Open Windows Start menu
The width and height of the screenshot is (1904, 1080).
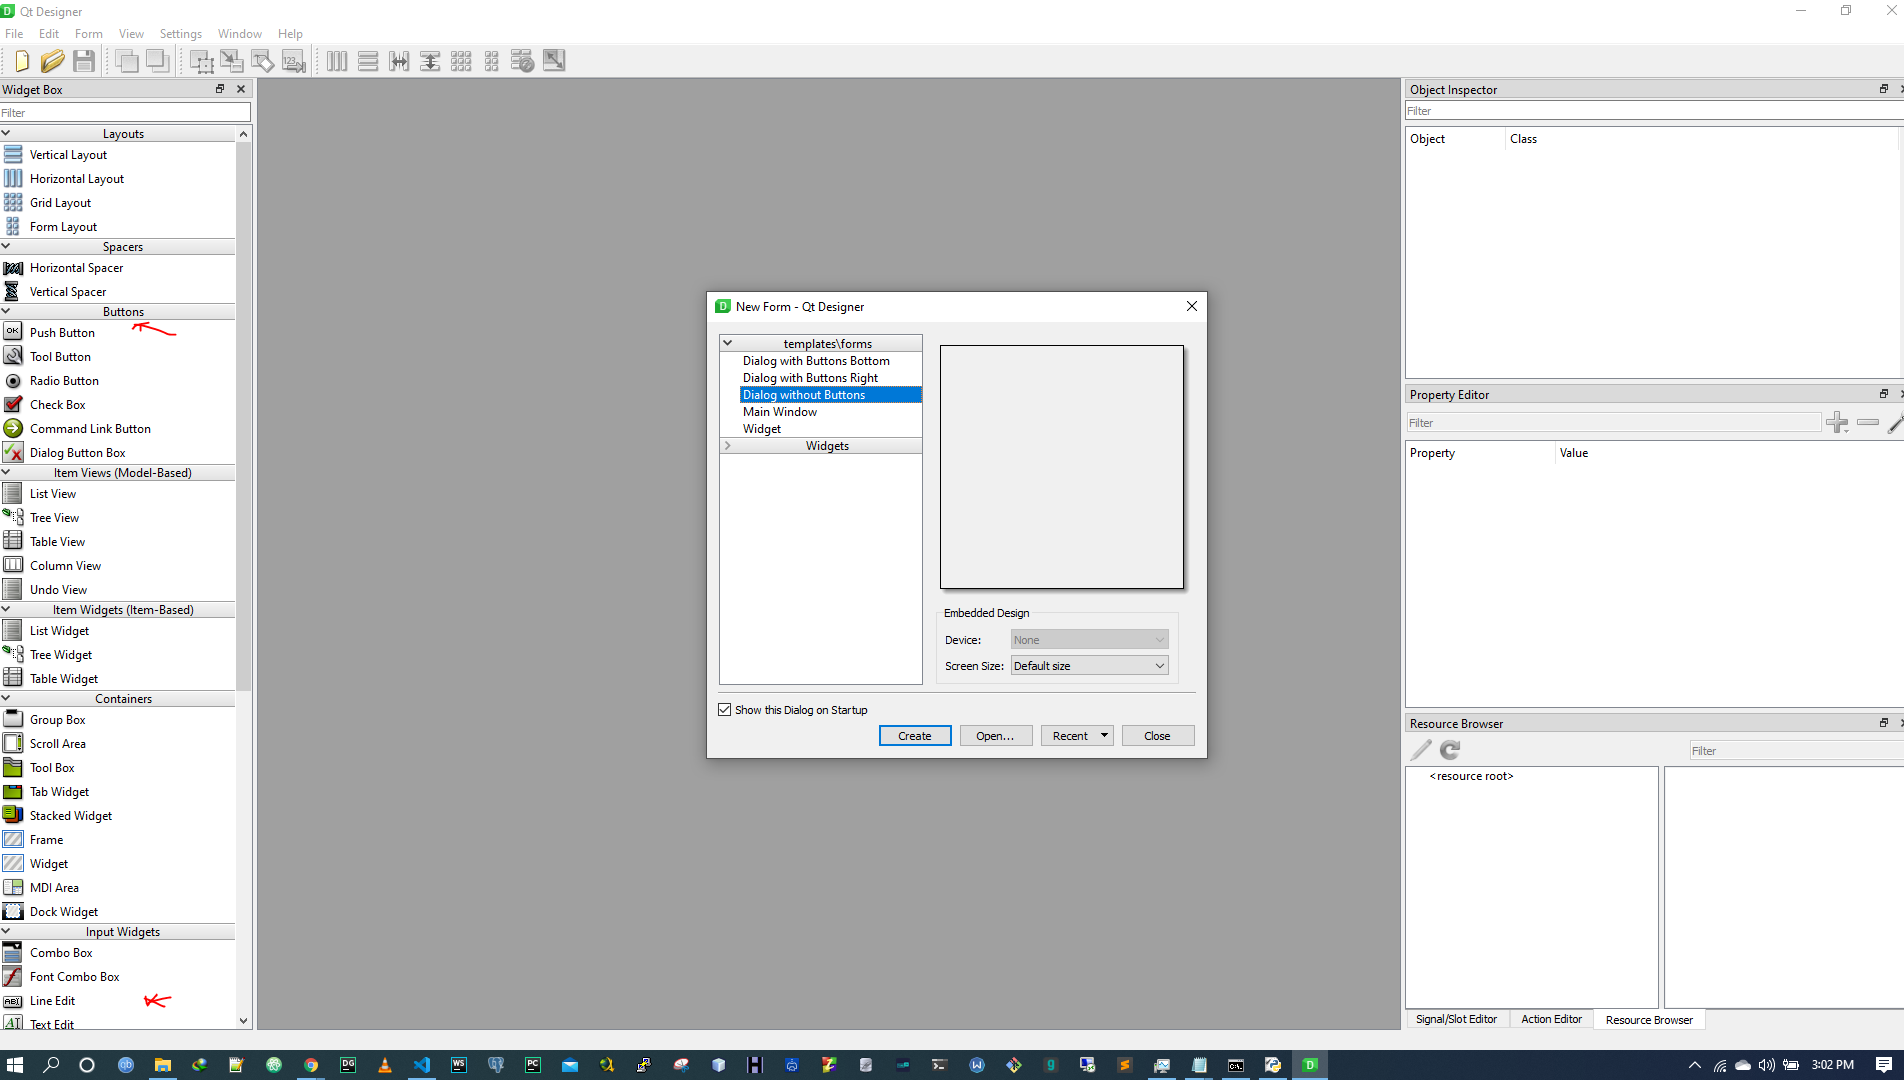tap(14, 1065)
